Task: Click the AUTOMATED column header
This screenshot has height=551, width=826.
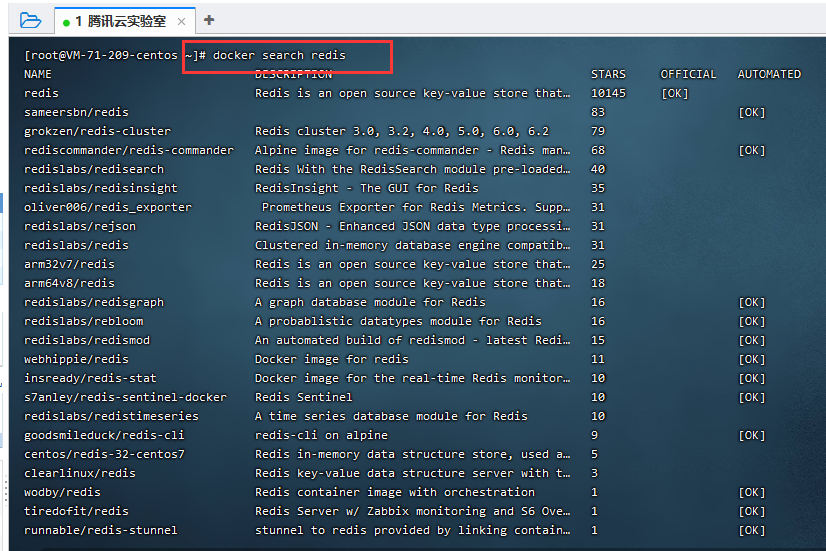Action: [x=770, y=74]
